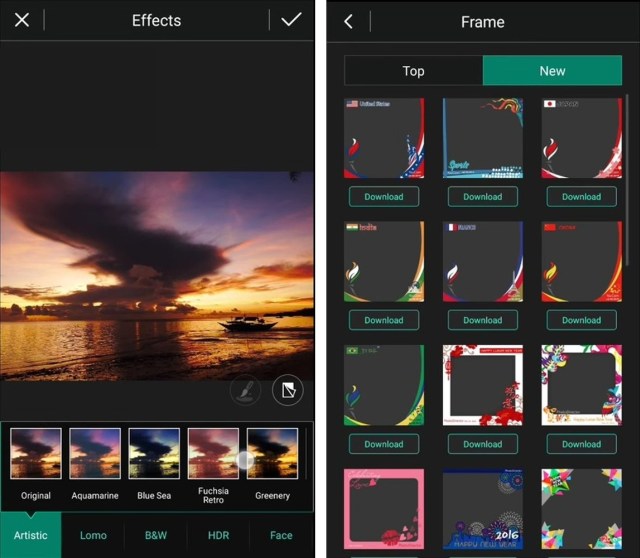Image resolution: width=640 pixels, height=558 pixels.
Task: Tap the brush icon over the photo
Action: pos(245,390)
